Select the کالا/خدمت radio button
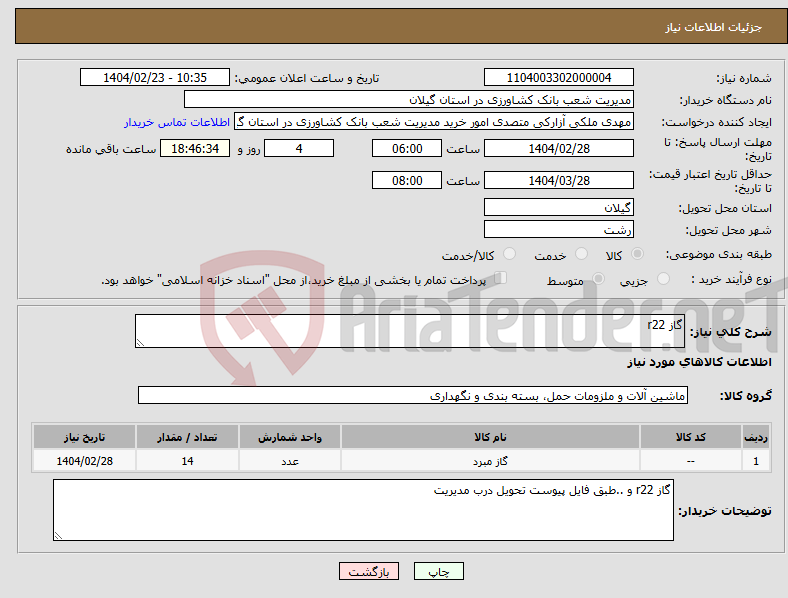The height and width of the screenshot is (598, 788). point(510,254)
